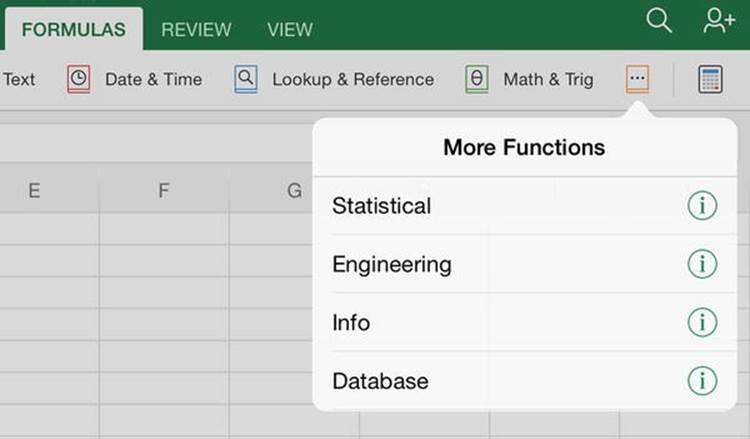The height and width of the screenshot is (439, 750).
Task: Show info for Info functions
Action: click(x=702, y=322)
